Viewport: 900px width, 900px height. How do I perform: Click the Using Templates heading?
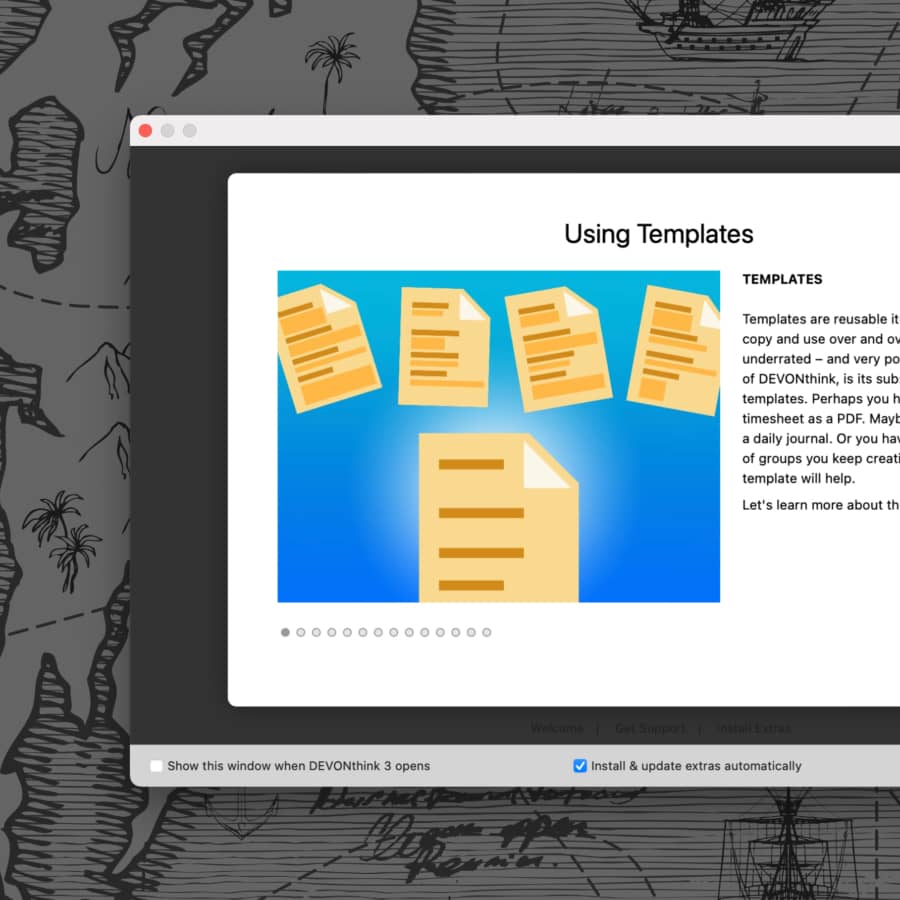pos(658,234)
